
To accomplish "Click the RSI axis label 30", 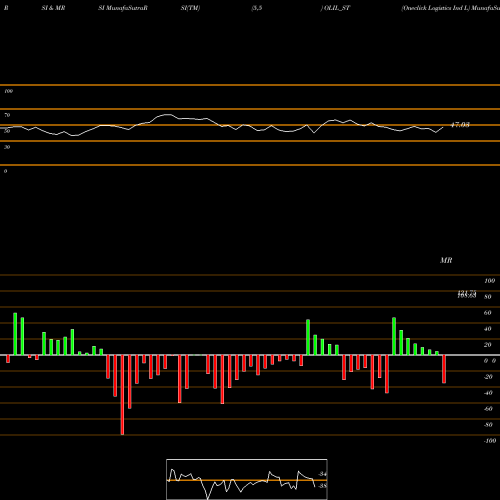I will coord(7,147).
